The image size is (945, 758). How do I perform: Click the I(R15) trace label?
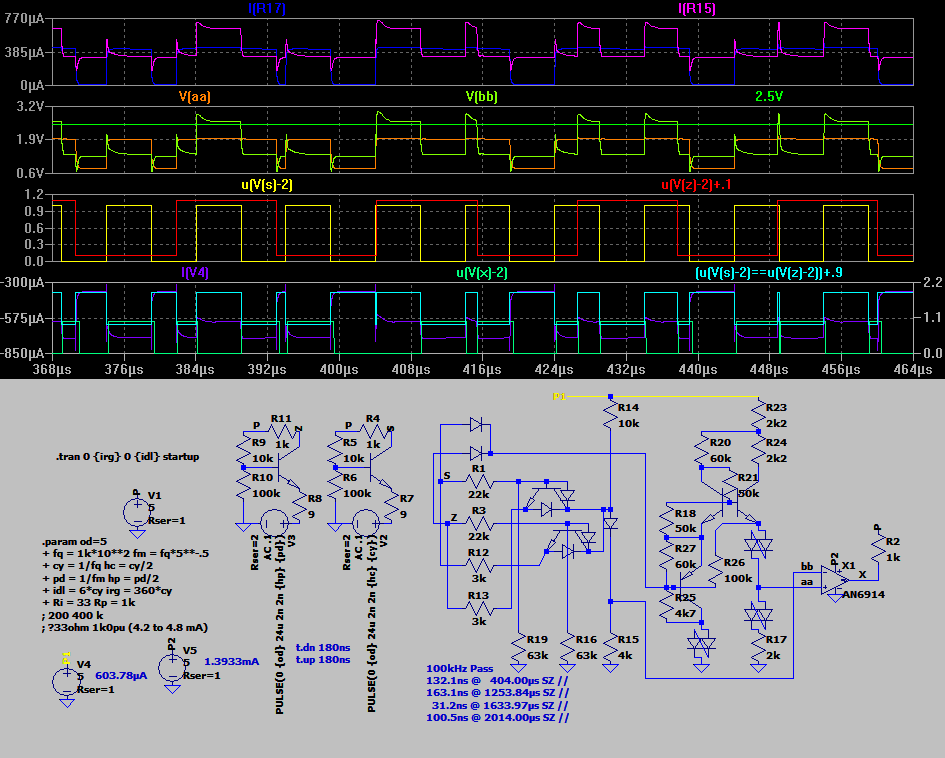[x=697, y=9]
